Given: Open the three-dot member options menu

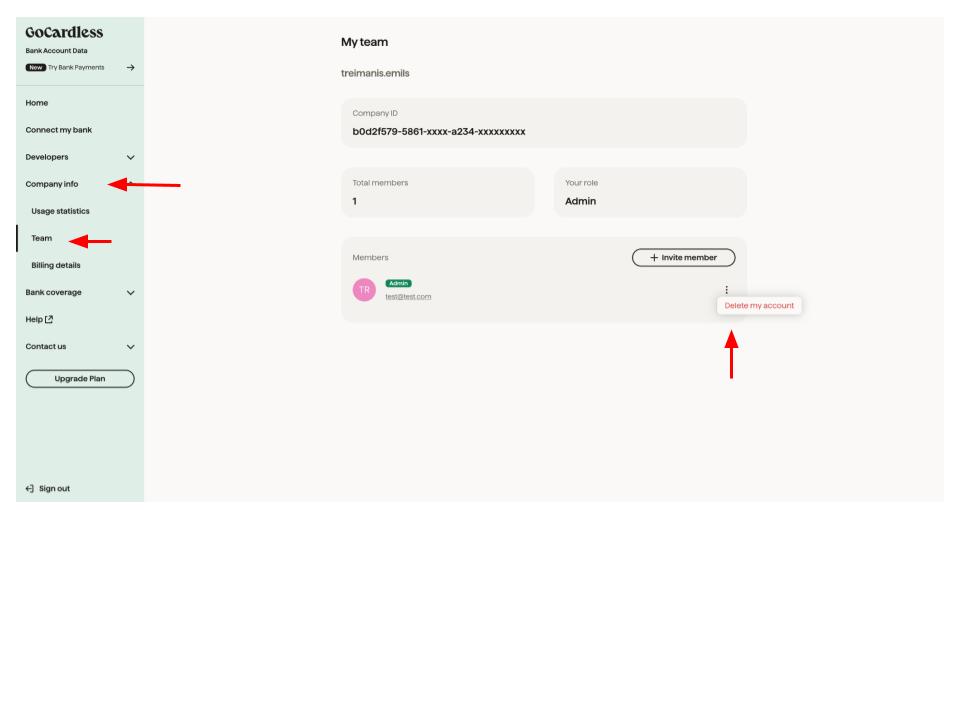Looking at the screenshot, I should pyautogui.click(x=726, y=290).
